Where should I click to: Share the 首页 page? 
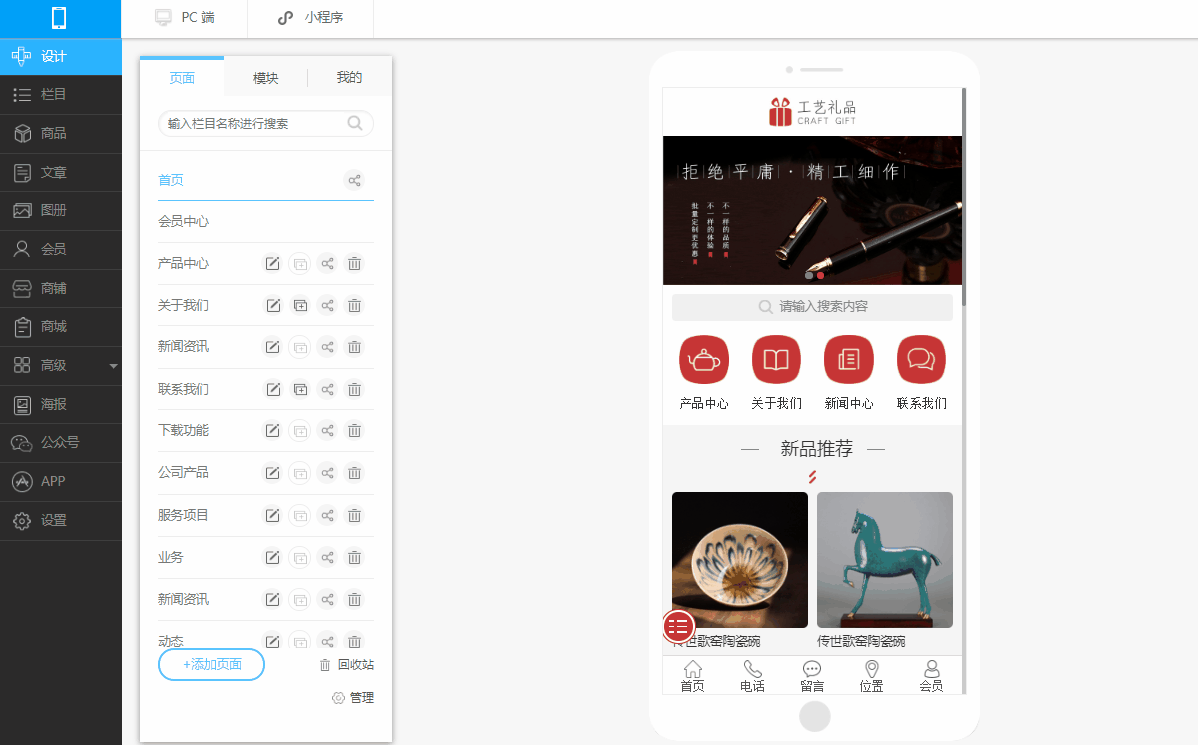coord(355,180)
